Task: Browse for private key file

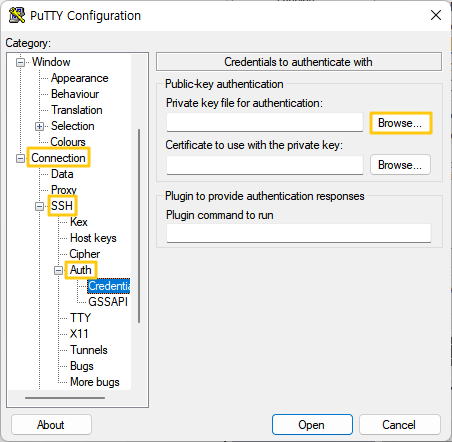Action: (x=400, y=123)
